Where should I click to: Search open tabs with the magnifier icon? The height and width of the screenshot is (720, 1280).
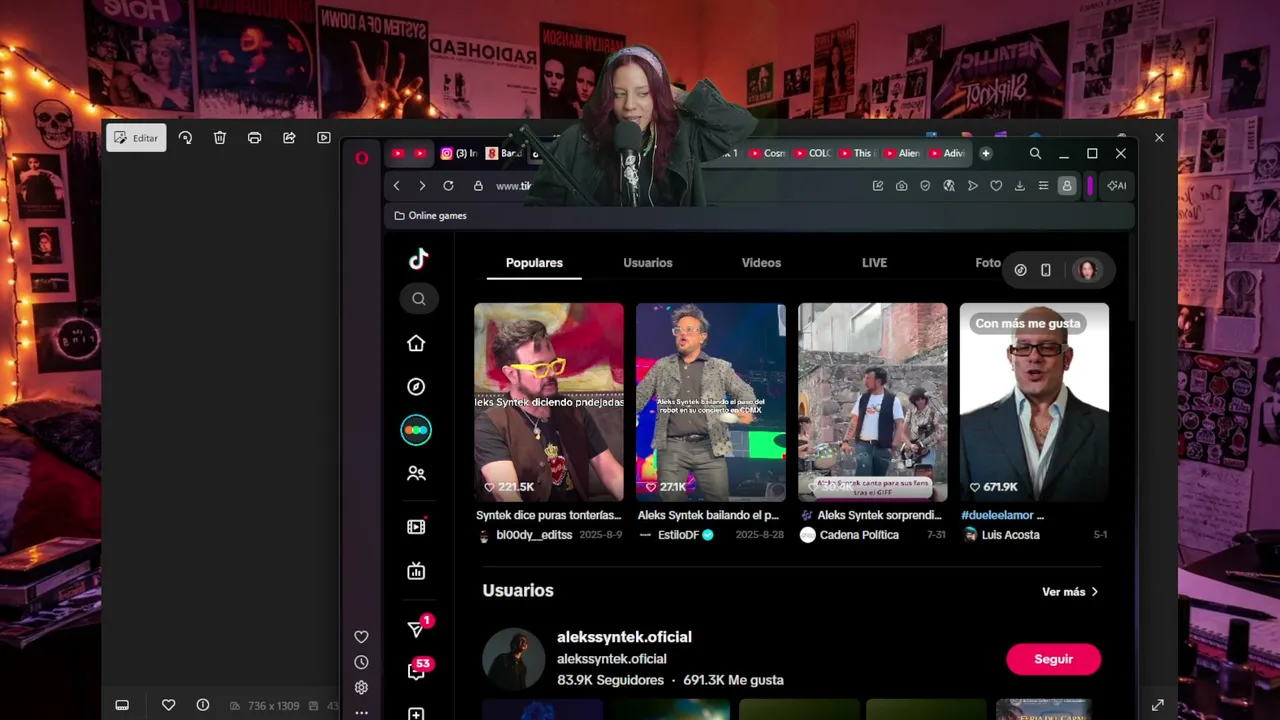[1035, 153]
